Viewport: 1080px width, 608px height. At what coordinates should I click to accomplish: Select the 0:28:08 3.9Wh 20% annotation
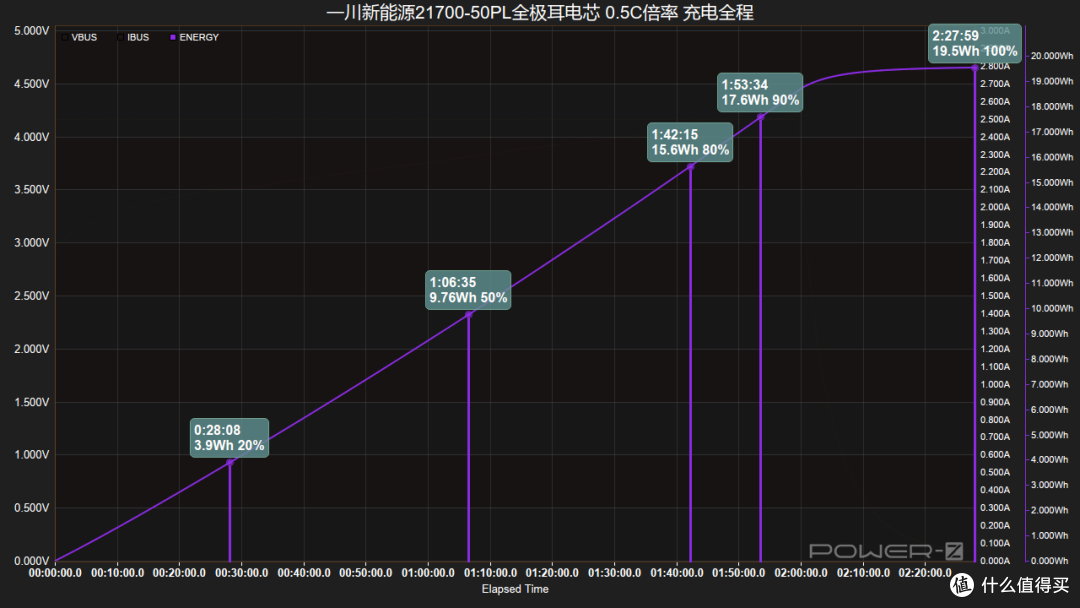click(x=229, y=438)
